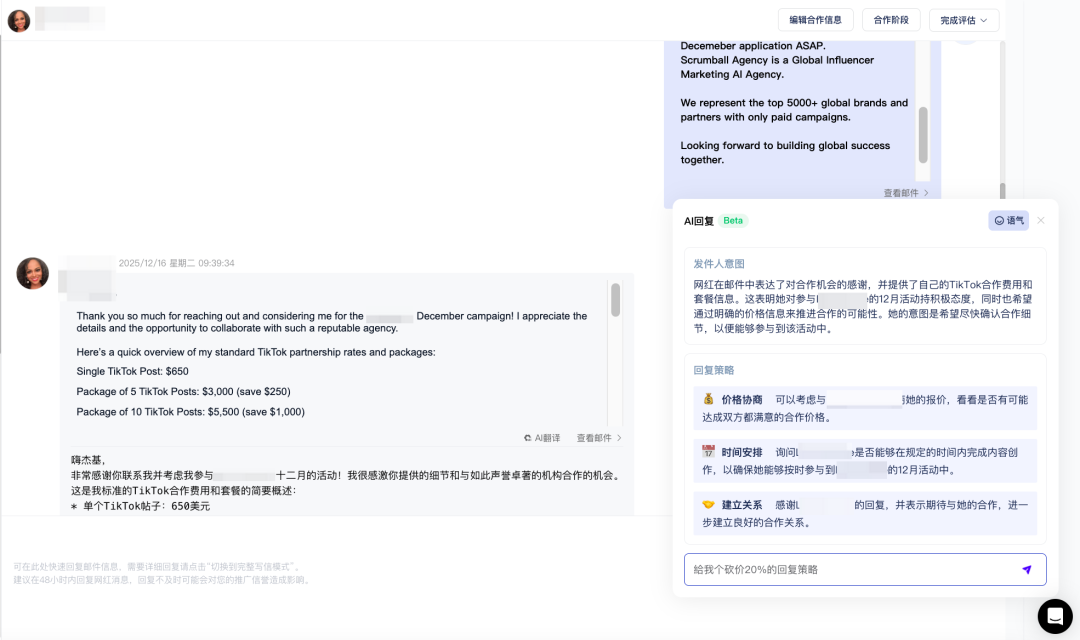The height and width of the screenshot is (640, 1080).
Task: Open the 完成评估 dropdown
Action: coord(963,19)
